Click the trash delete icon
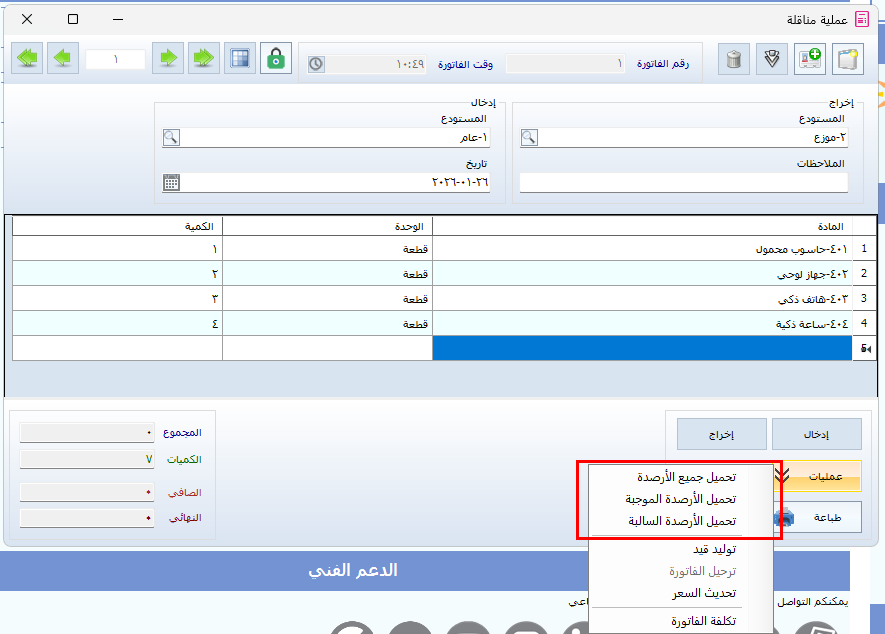 [734, 59]
